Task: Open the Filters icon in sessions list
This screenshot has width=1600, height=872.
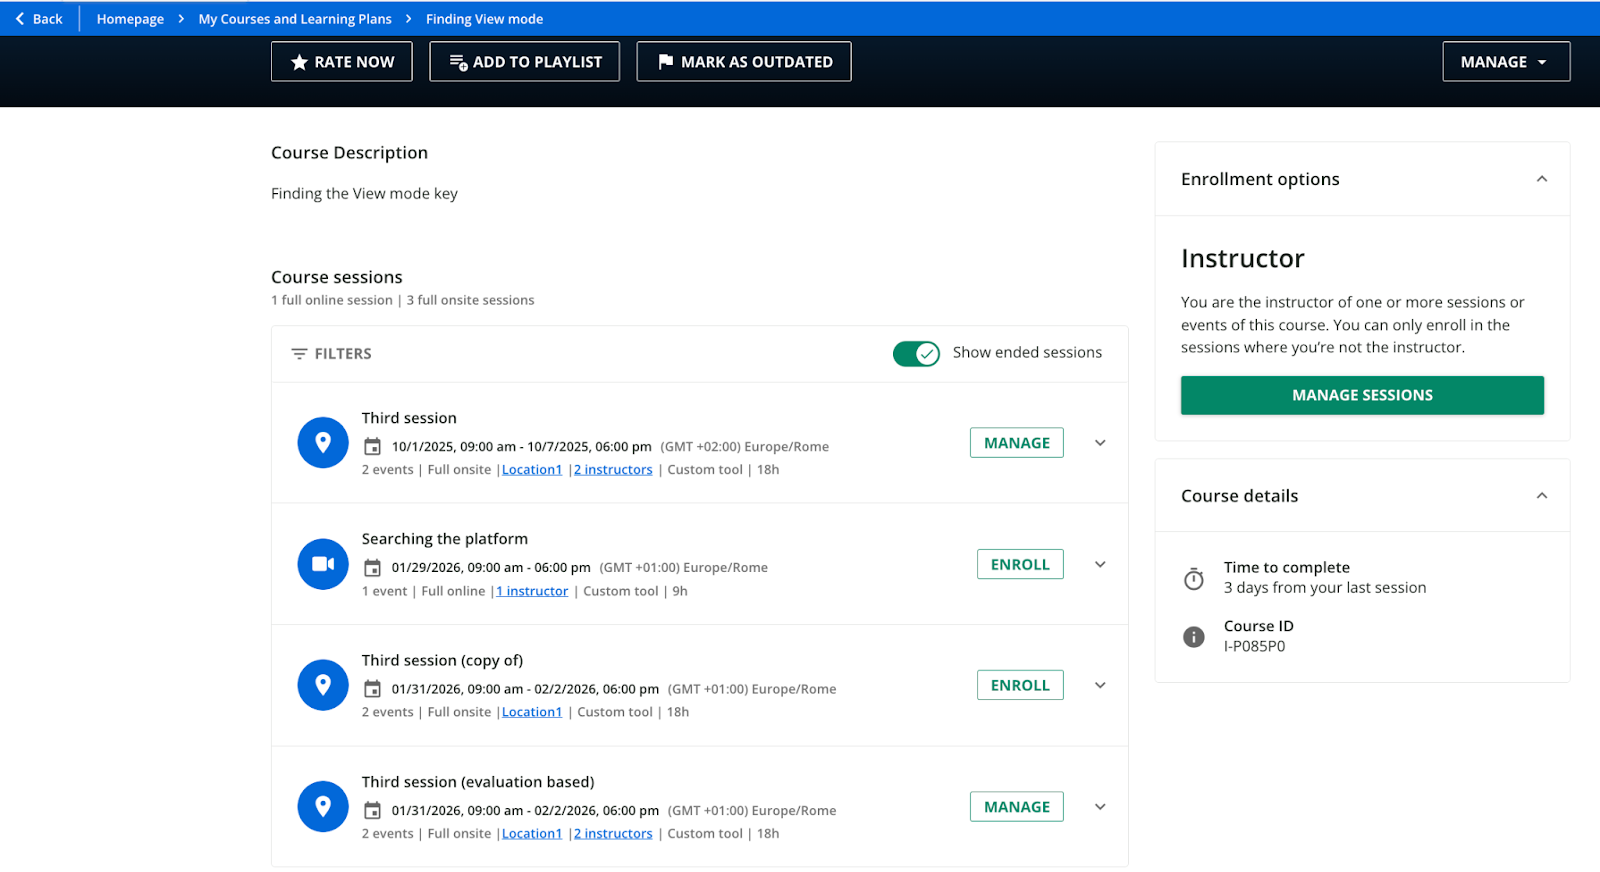Action: 299,354
